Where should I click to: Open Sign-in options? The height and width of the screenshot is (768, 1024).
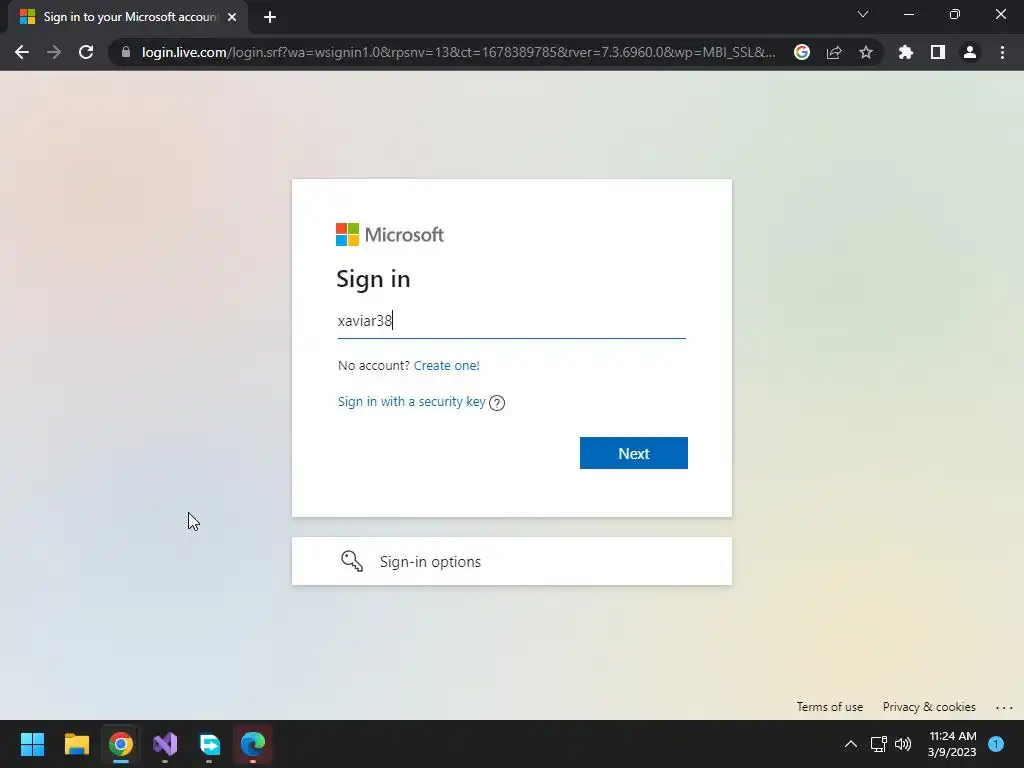[511, 561]
